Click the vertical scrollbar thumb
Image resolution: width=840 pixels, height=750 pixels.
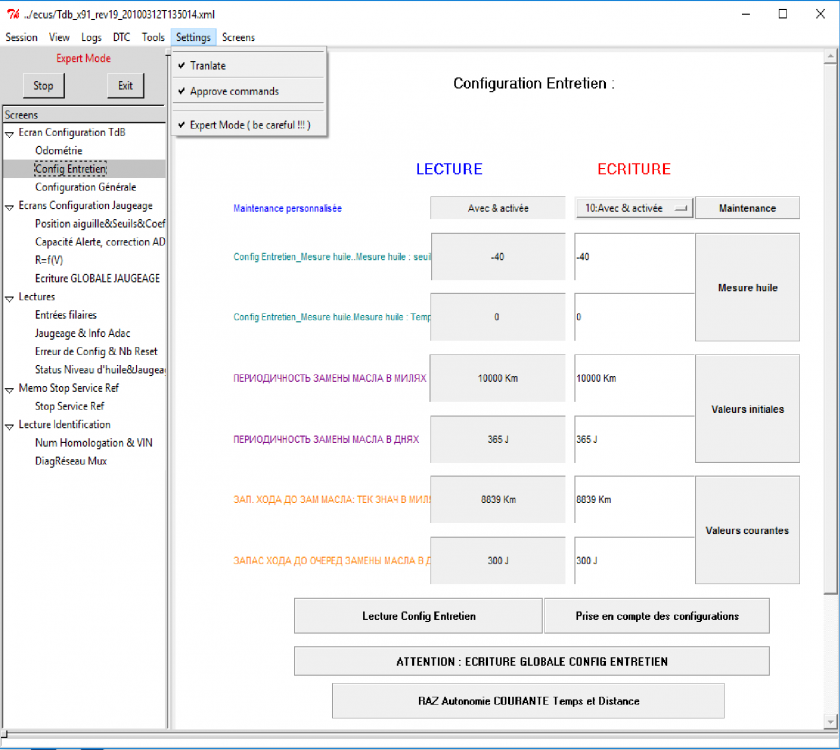click(830, 328)
